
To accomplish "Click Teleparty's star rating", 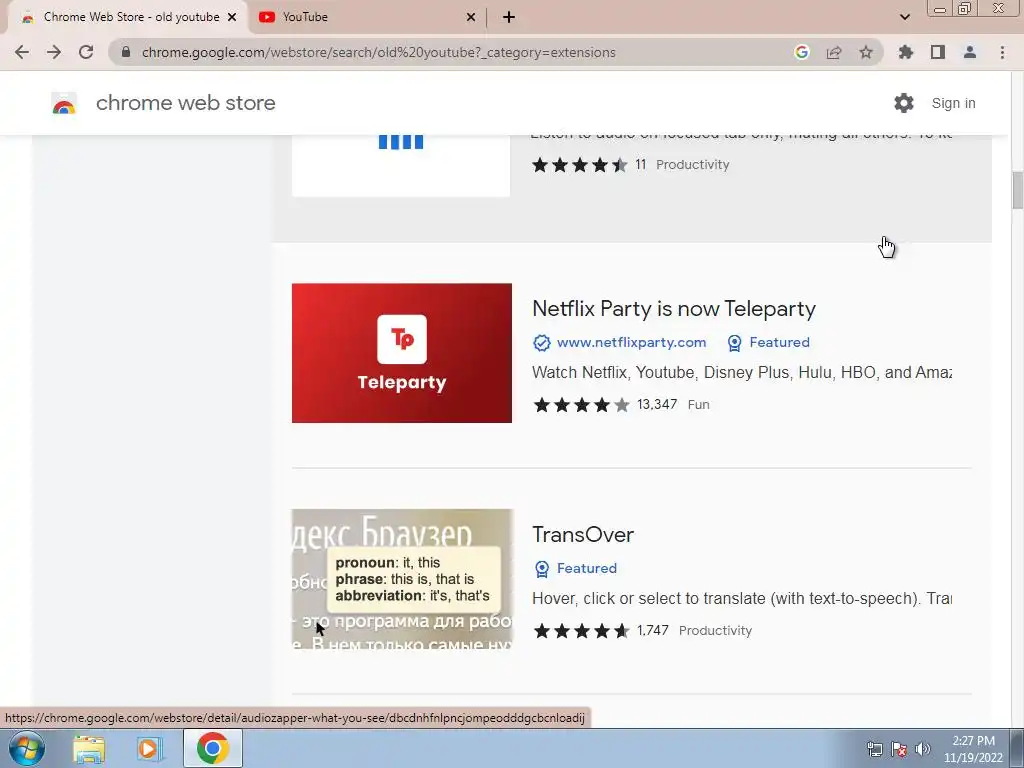I will (x=581, y=405).
